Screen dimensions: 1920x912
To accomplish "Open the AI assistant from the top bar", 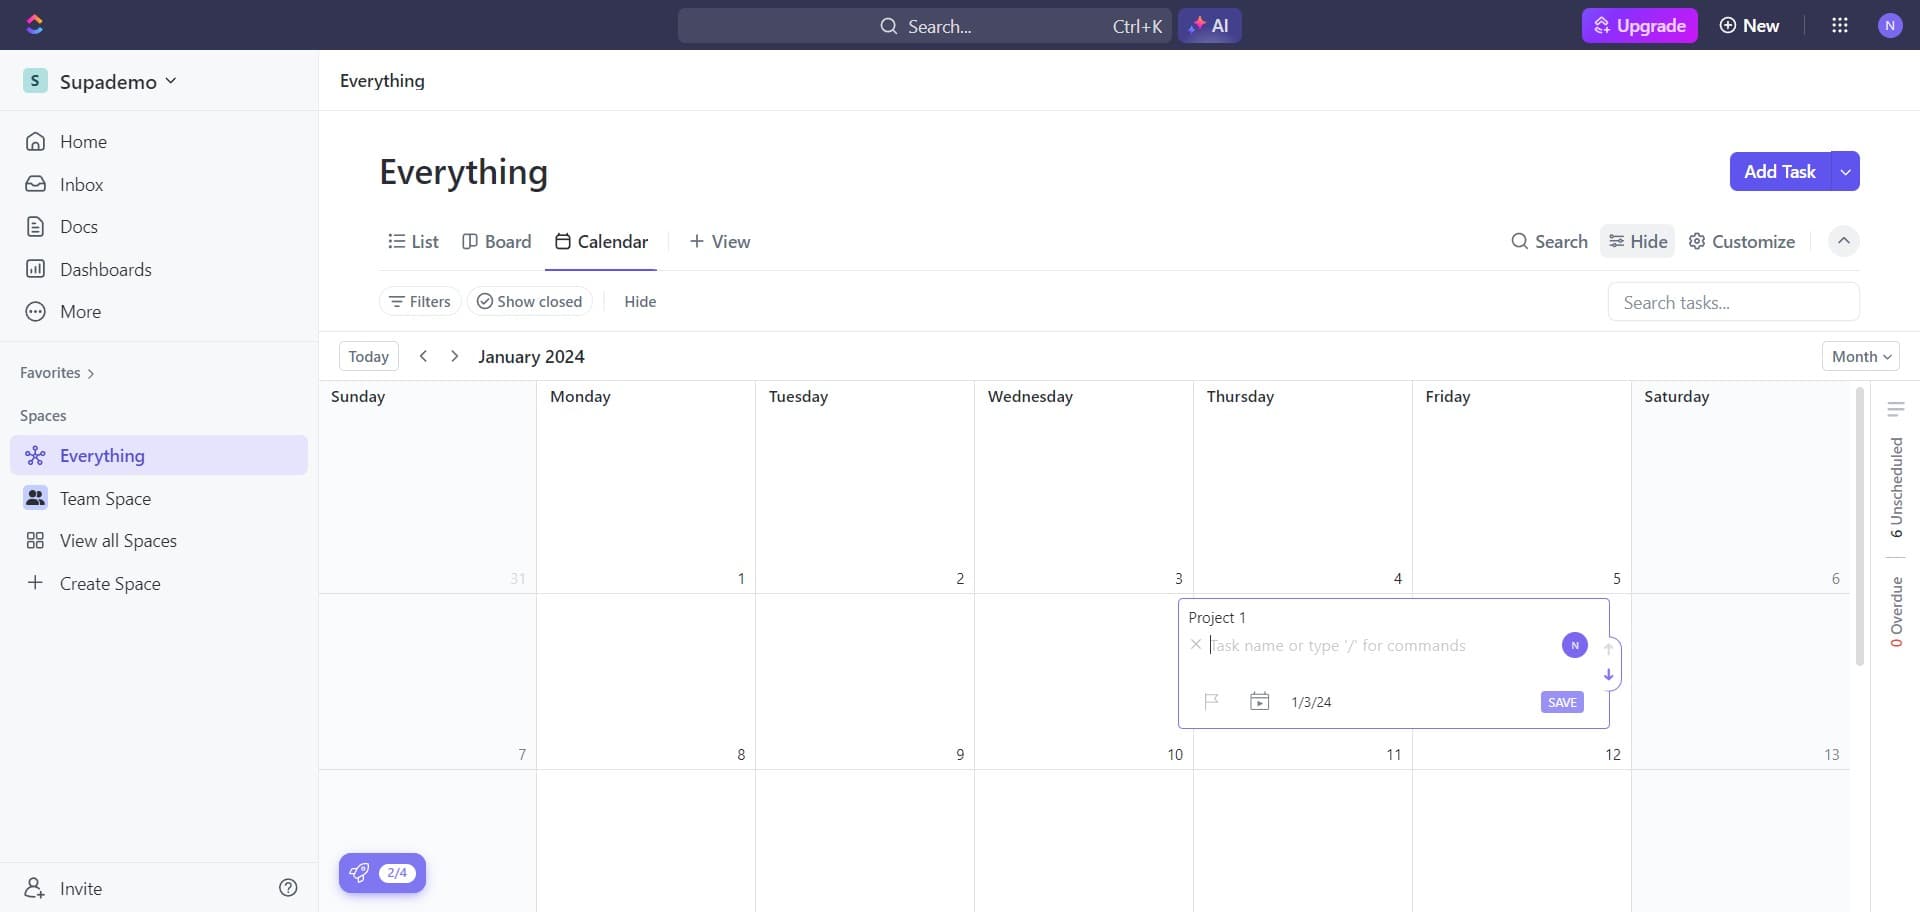I will pos(1210,25).
